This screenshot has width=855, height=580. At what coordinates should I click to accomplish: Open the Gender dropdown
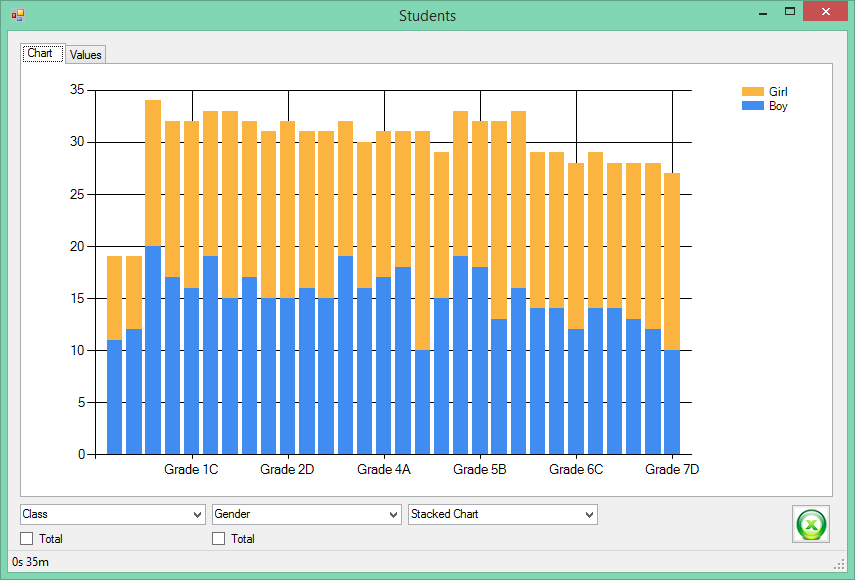click(306, 515)
